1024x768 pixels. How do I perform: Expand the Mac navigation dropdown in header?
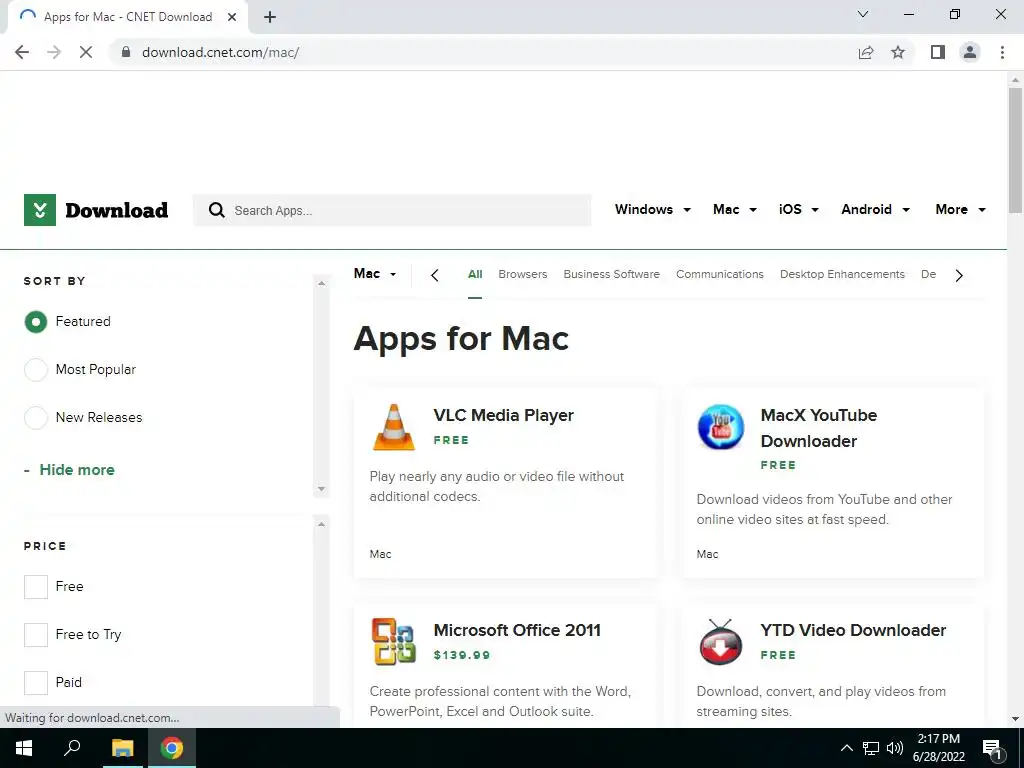[735, 210]
